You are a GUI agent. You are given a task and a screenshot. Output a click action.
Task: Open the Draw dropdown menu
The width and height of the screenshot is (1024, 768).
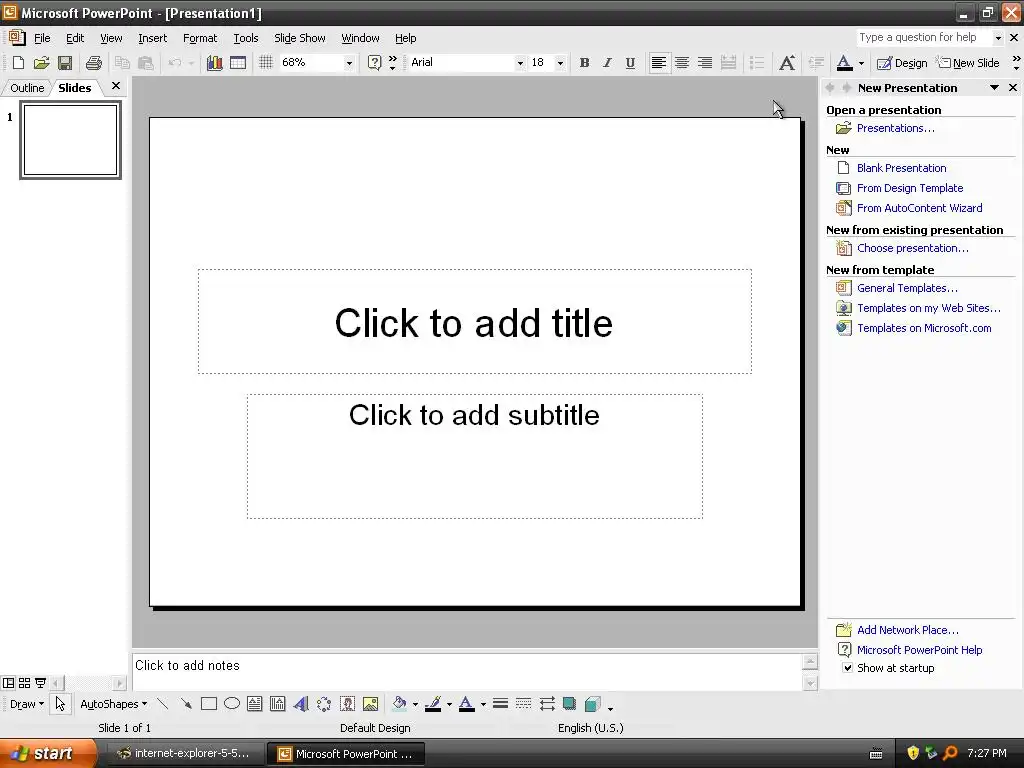pos(26,704)
